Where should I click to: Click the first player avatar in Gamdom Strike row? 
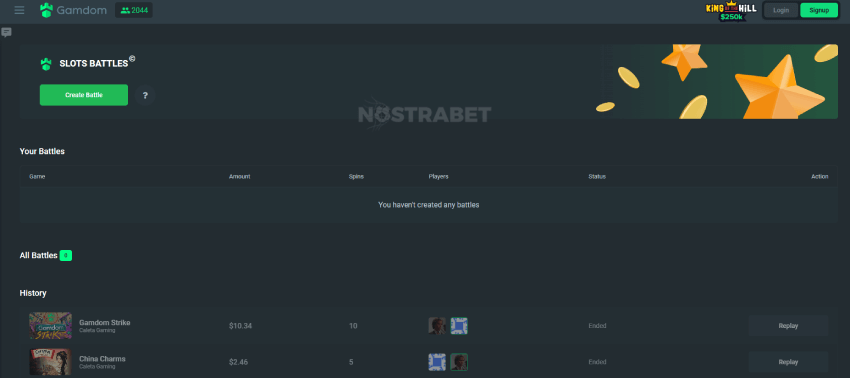(437, 326)
